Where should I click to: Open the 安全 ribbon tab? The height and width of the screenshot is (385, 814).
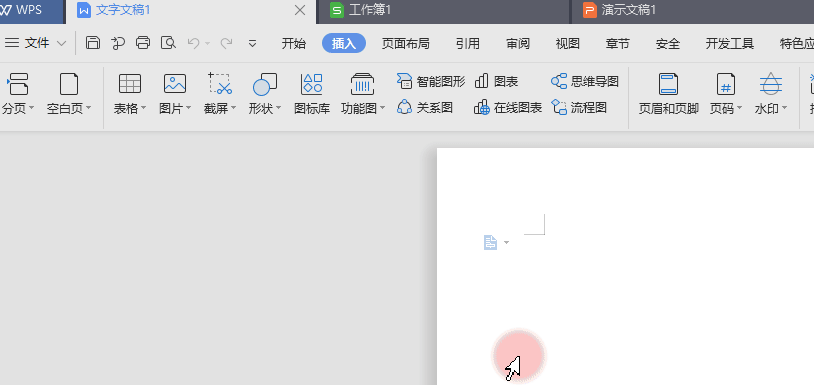point(668,44)
